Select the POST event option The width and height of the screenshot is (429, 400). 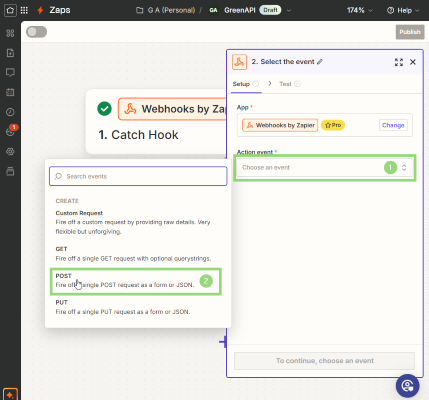click(136, 281)
